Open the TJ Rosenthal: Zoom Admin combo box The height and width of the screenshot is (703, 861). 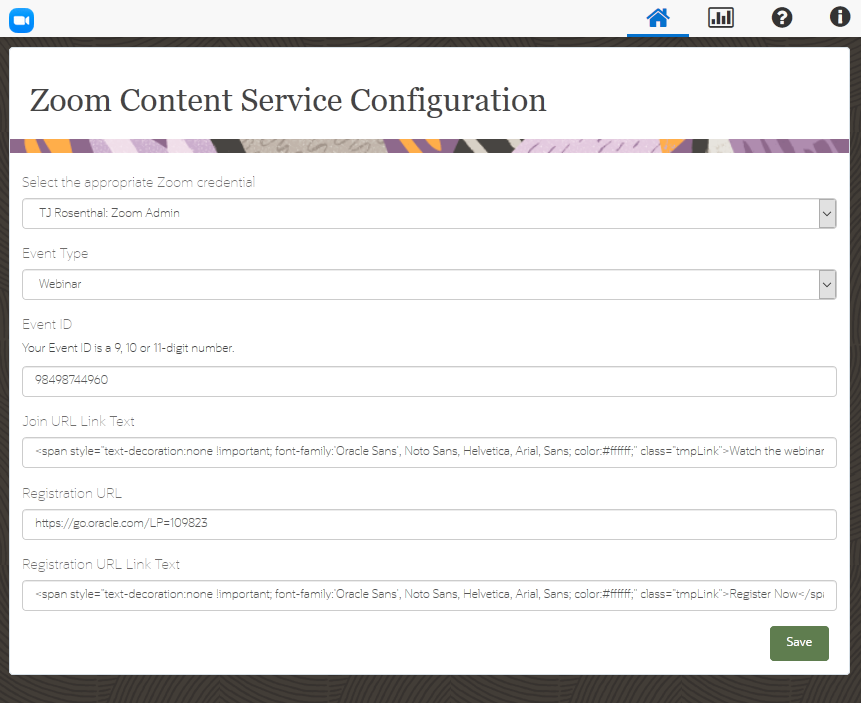coord(429,214)
